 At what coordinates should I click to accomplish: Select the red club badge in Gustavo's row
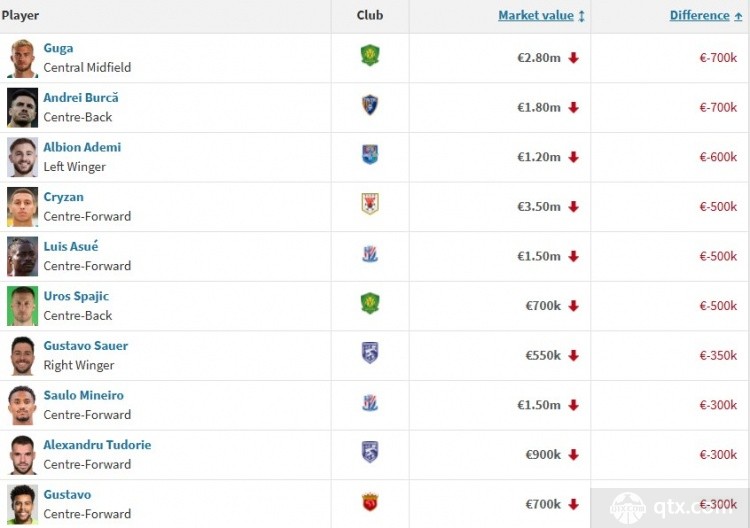(x=370, y=502)
